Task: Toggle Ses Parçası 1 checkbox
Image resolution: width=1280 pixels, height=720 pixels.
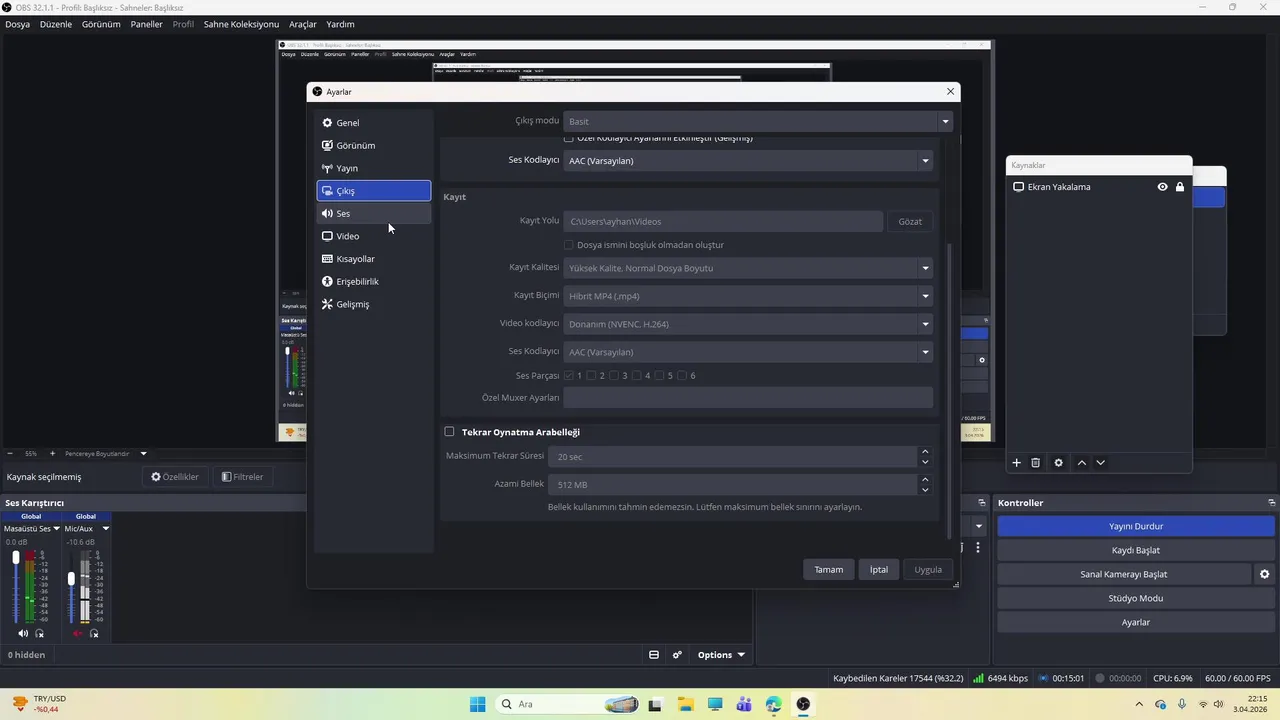Action: [x=569, y=376]
